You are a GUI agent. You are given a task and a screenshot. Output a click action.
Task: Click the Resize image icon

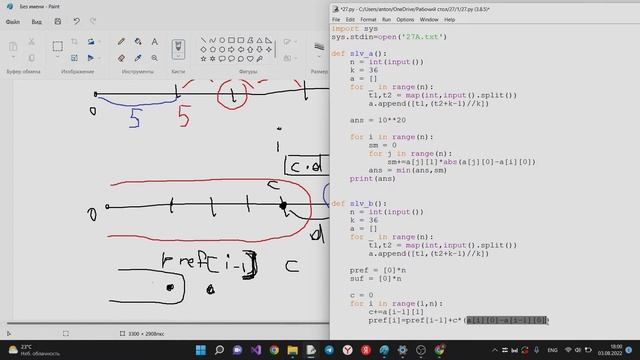[x=74, y=58]
